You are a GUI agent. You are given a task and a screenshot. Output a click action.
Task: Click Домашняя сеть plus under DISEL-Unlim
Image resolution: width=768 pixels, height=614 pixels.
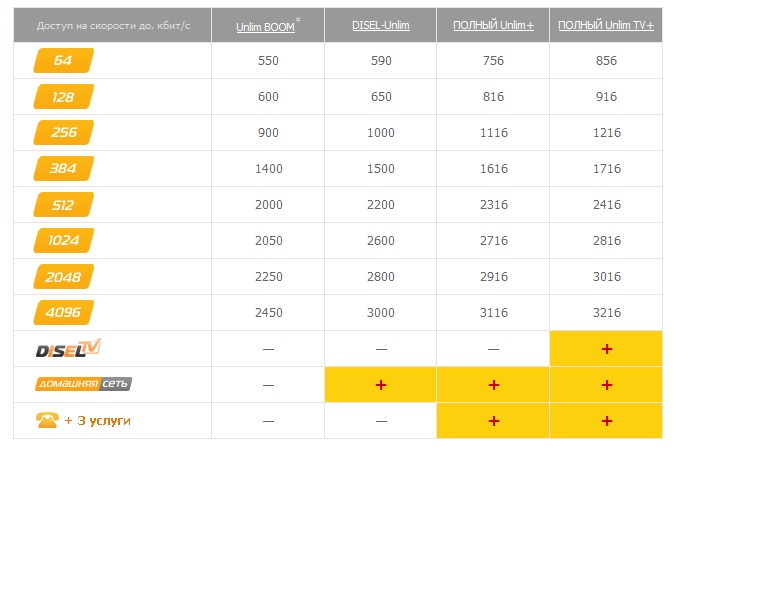click(x=381, y=385)
